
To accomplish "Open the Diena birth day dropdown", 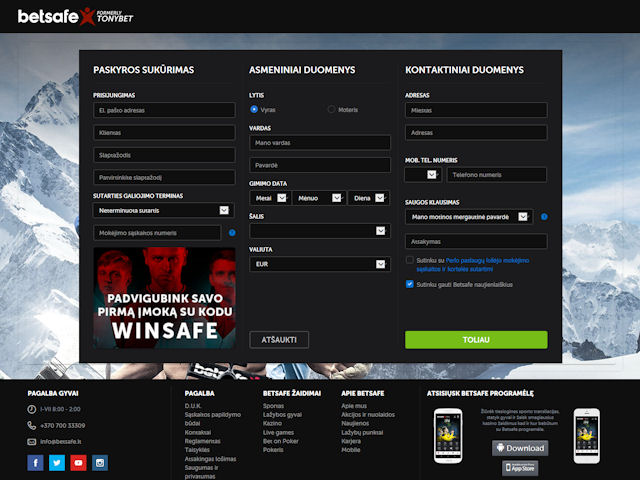I will [369, 198].
